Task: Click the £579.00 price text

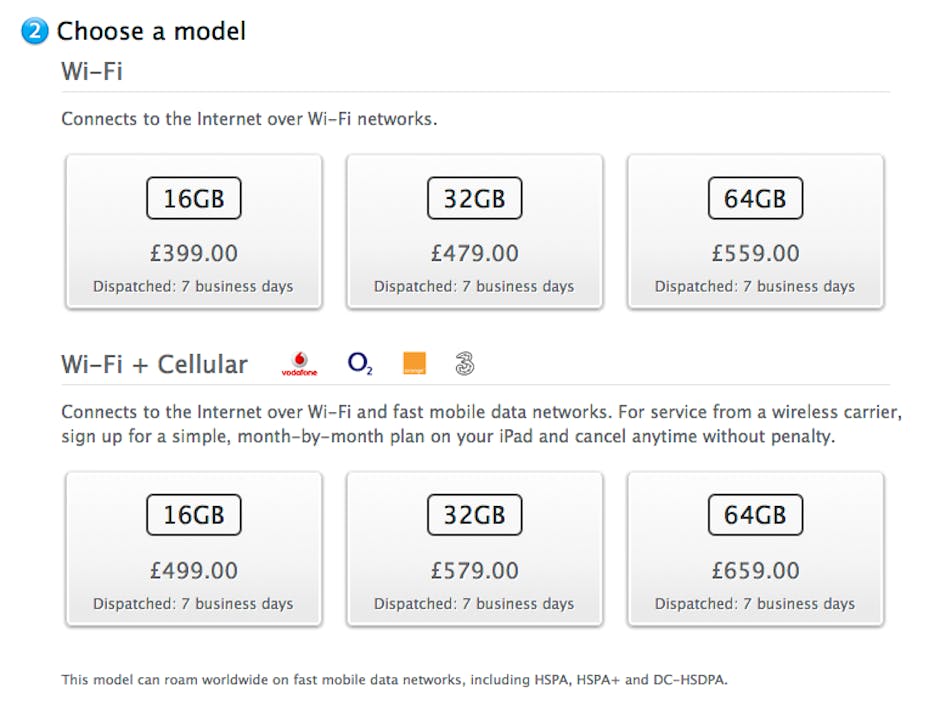Action: (475, 571)
